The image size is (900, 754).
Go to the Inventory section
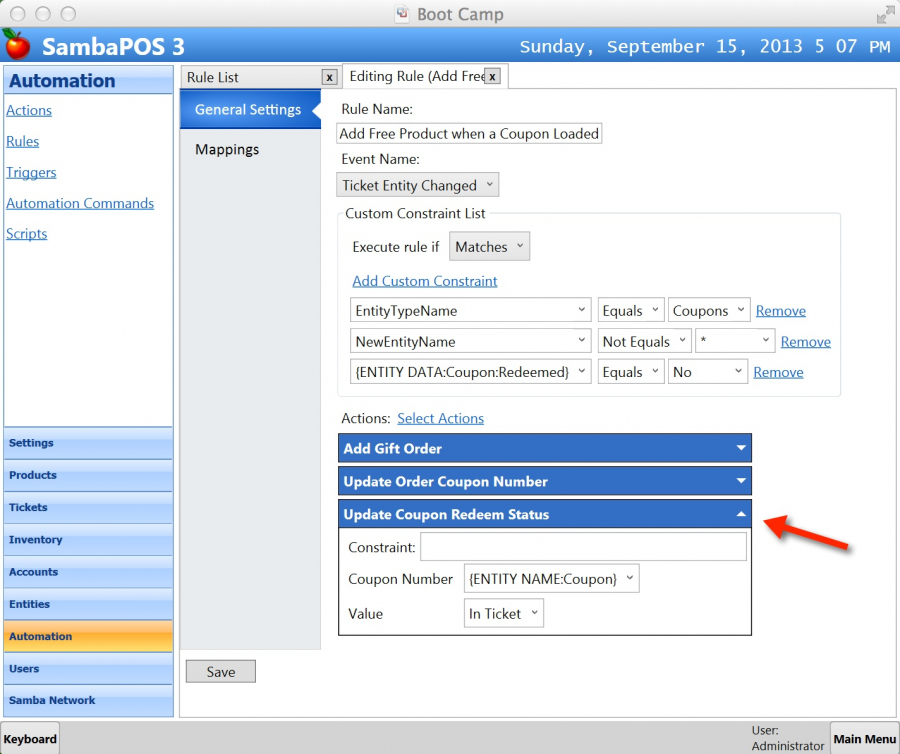coord(36,540)
